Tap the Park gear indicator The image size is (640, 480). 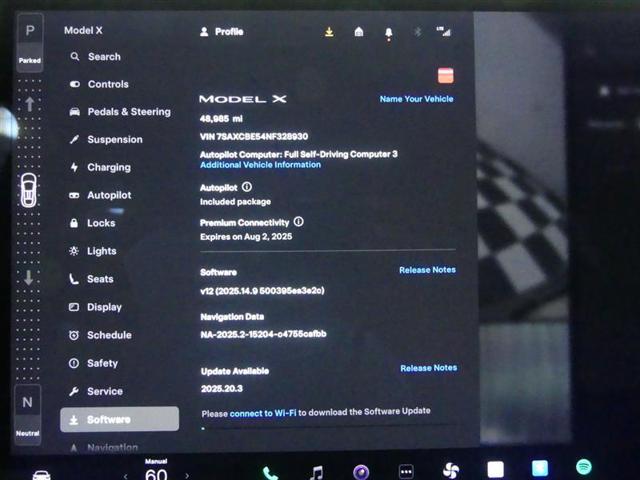point(30,42)
